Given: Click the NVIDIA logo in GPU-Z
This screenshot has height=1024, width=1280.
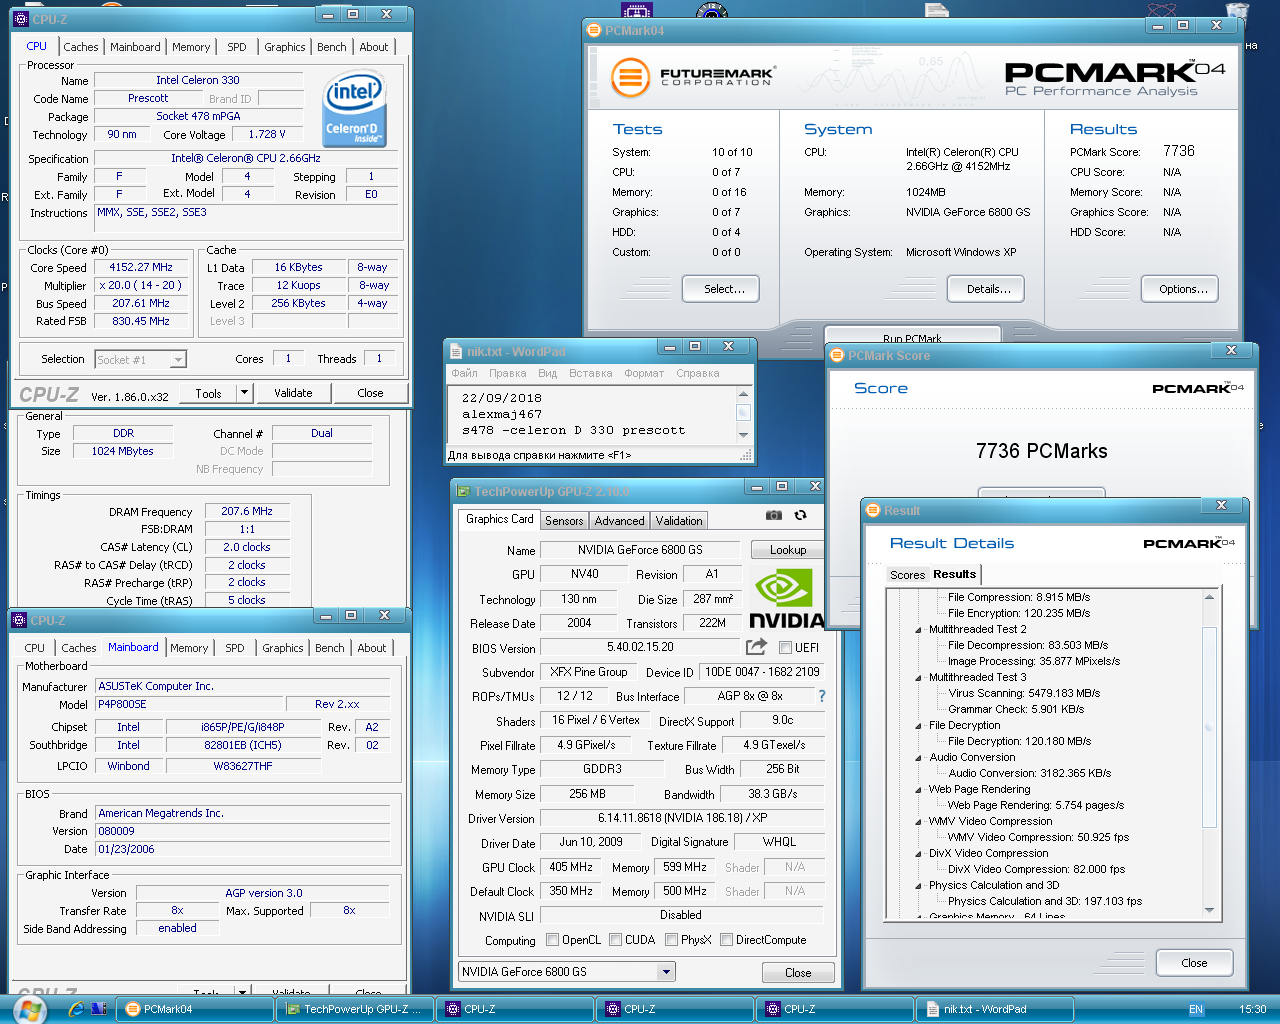Looking at the screenshot, I should coord(786,599).
